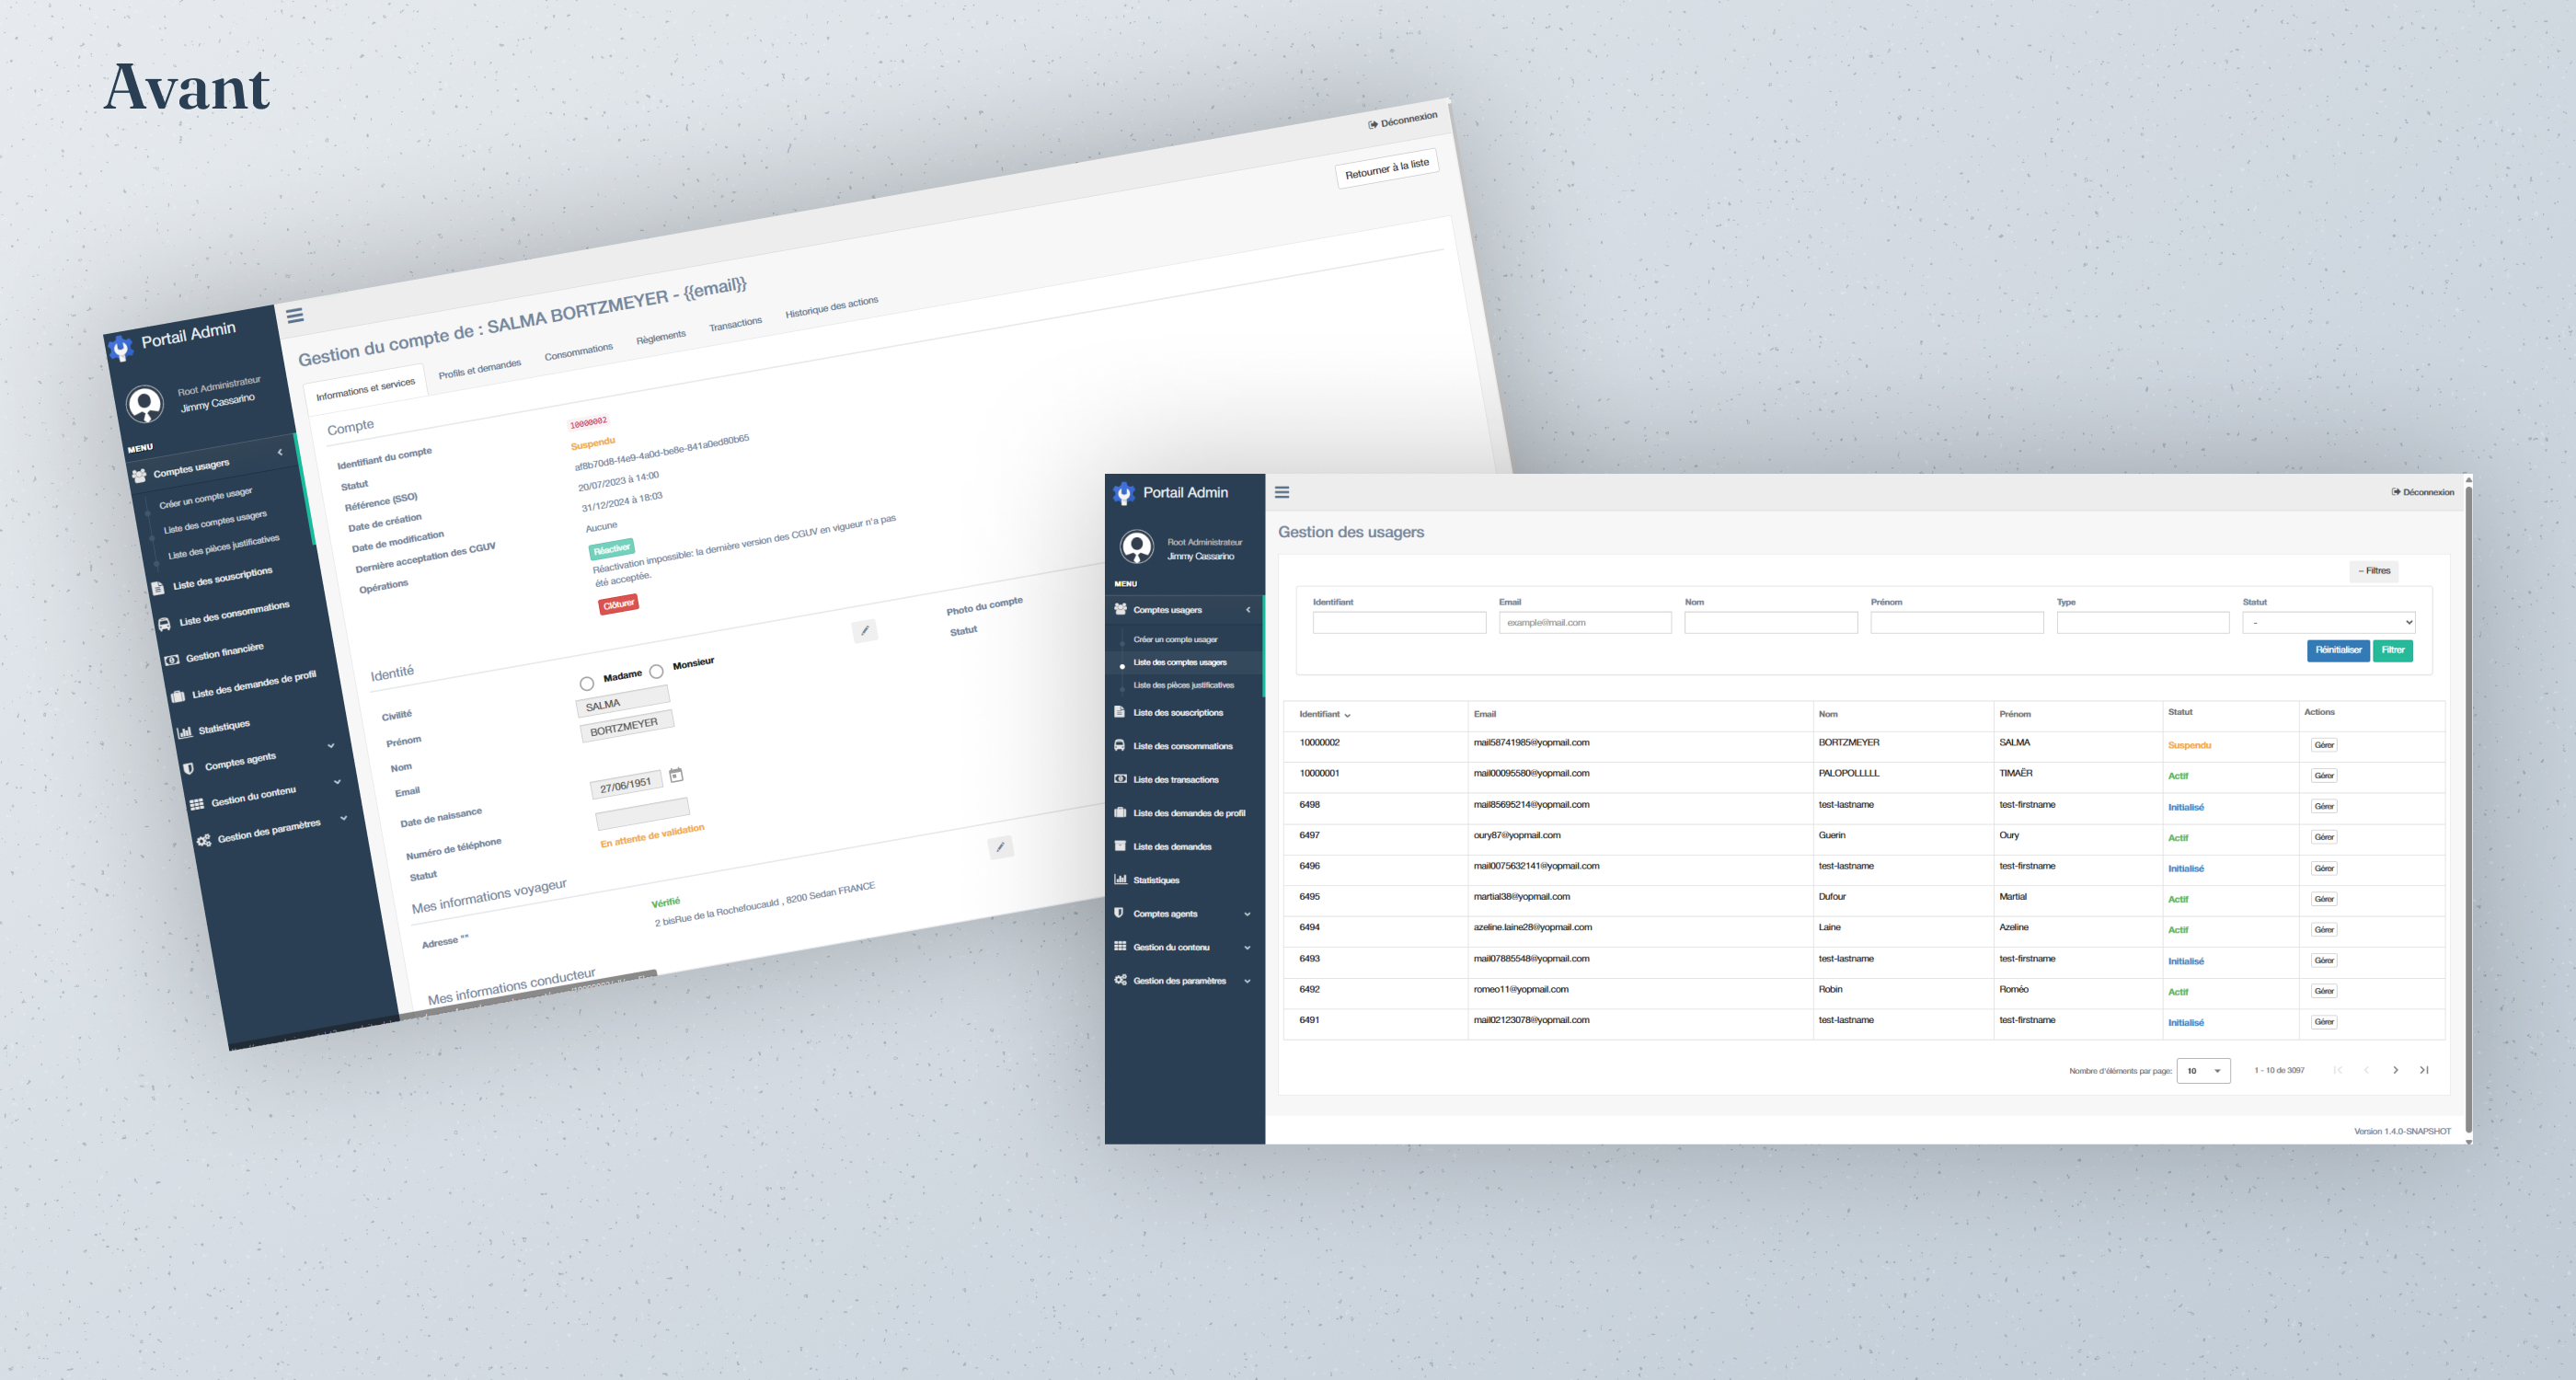
Task: Click the vertical scrollbar of users list window
Action: click(2468, 810)
